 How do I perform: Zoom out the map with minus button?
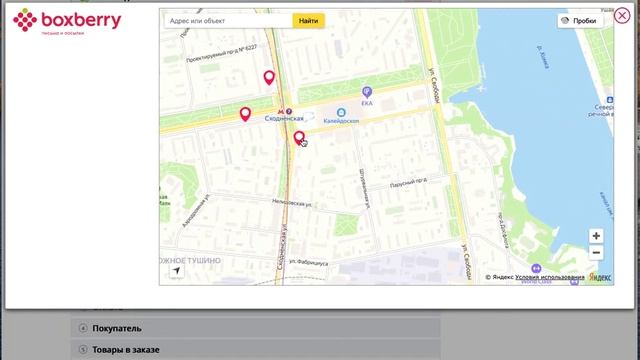pyautogui.click(x=596, y=253)
